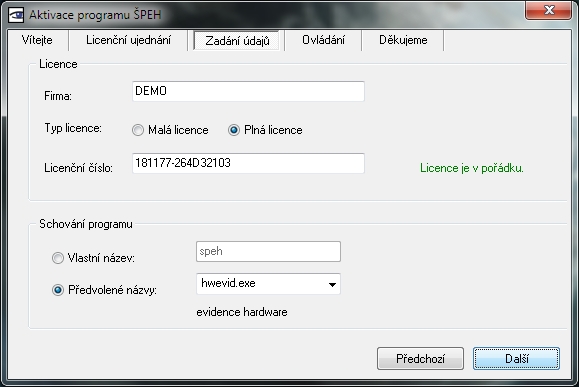Focus the Licenční číslo input field
579x387 pixels.
click(x=248, y=163)
